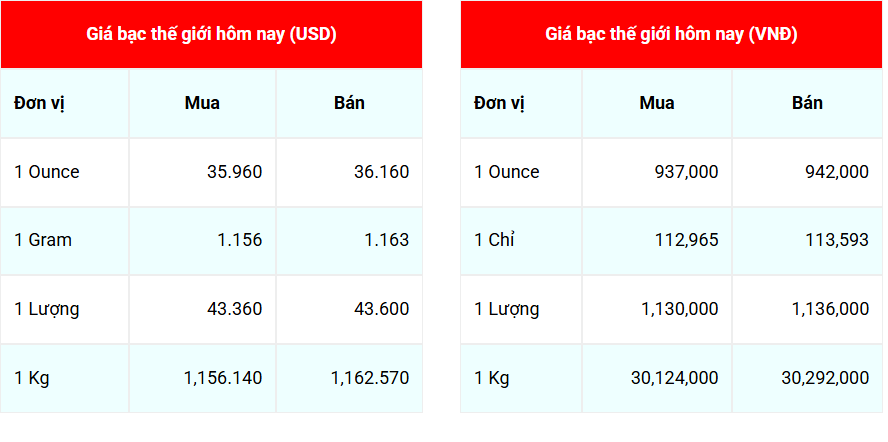Viewport: 888px width, 442px height.
Task: Select the 1 Chỉ row label
Action: pyautogui.click(x=494, y=240)
